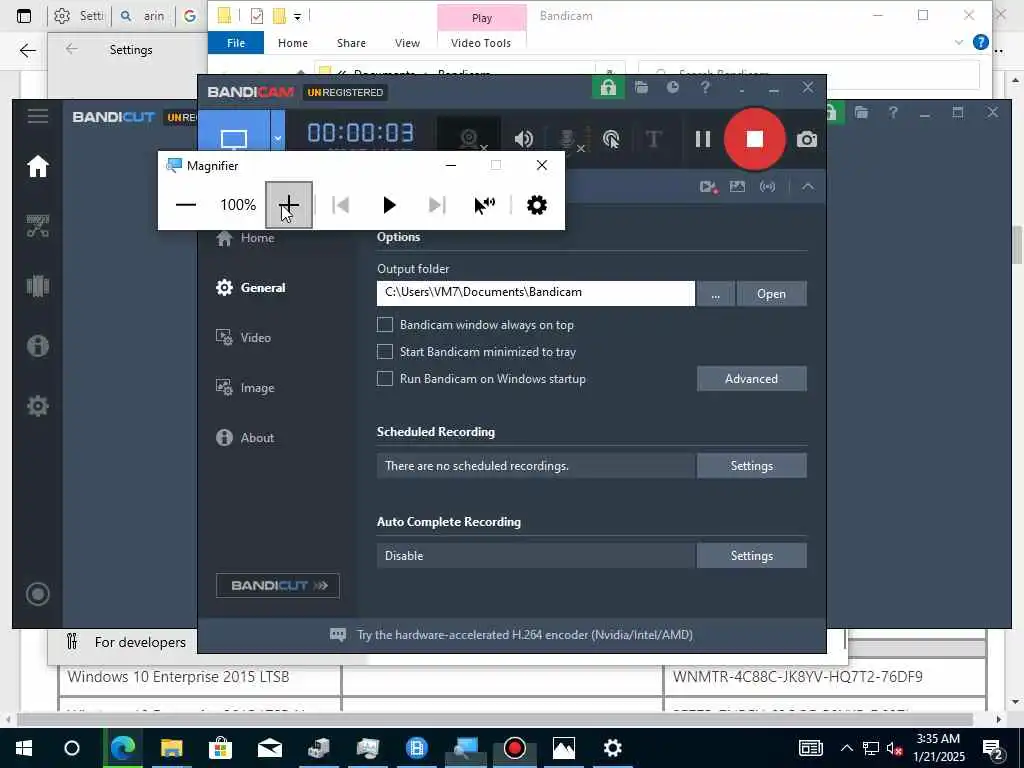Open the Advanced options button
The height and width of the screenshot is (768, 1024).
pos(752,379)
